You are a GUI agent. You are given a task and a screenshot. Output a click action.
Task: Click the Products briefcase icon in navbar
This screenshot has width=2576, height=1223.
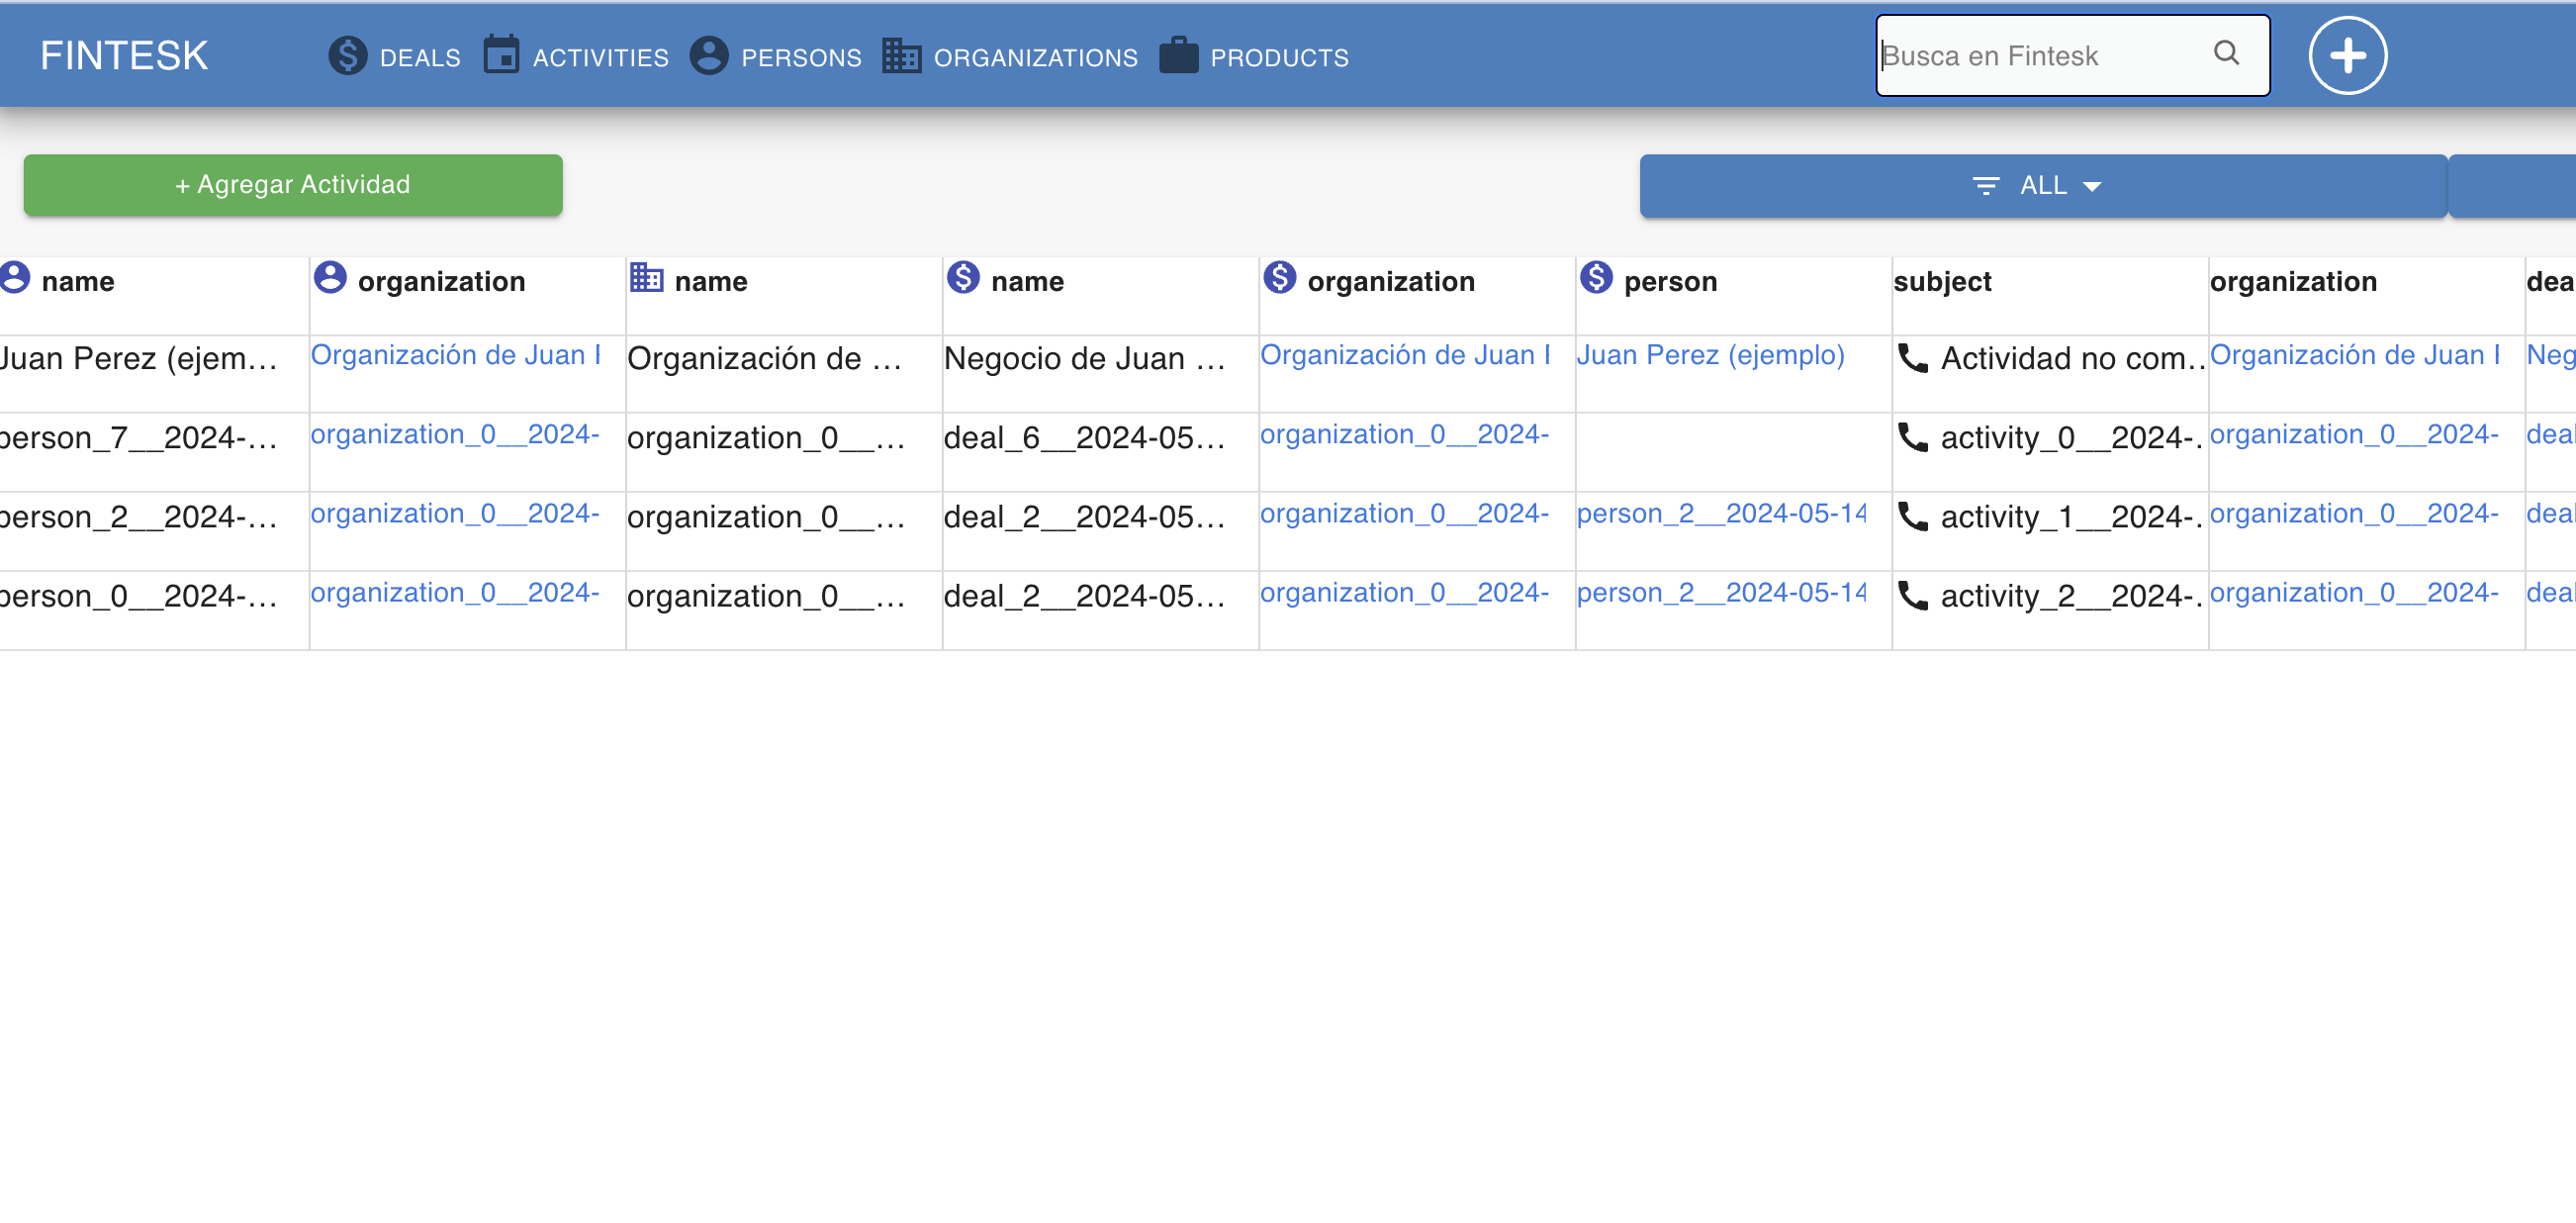[x=1178, y=56]
